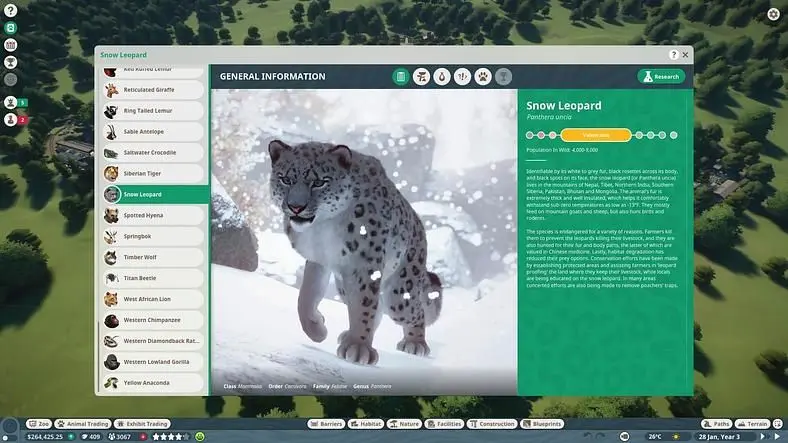
Task: Select Springbok entry
Action: tap(153, 236)
